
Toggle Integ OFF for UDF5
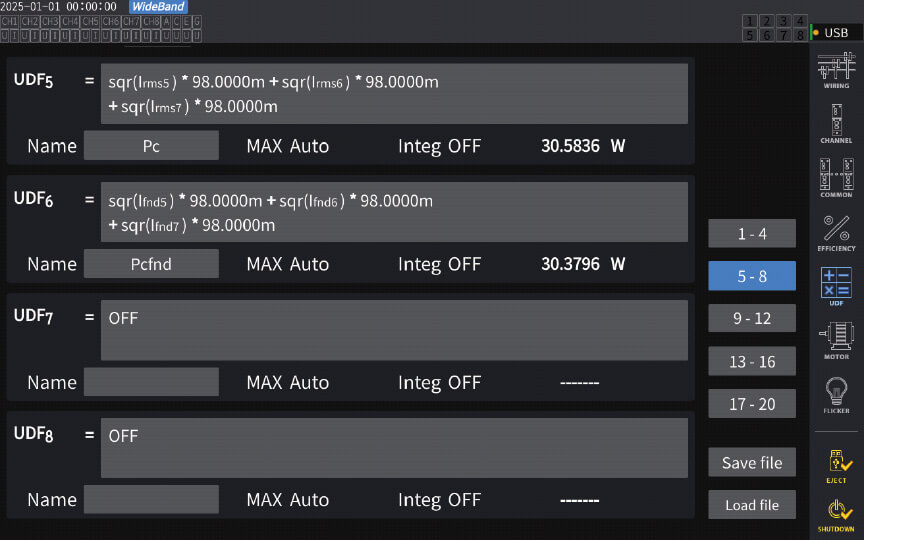(x=439, y=146)
